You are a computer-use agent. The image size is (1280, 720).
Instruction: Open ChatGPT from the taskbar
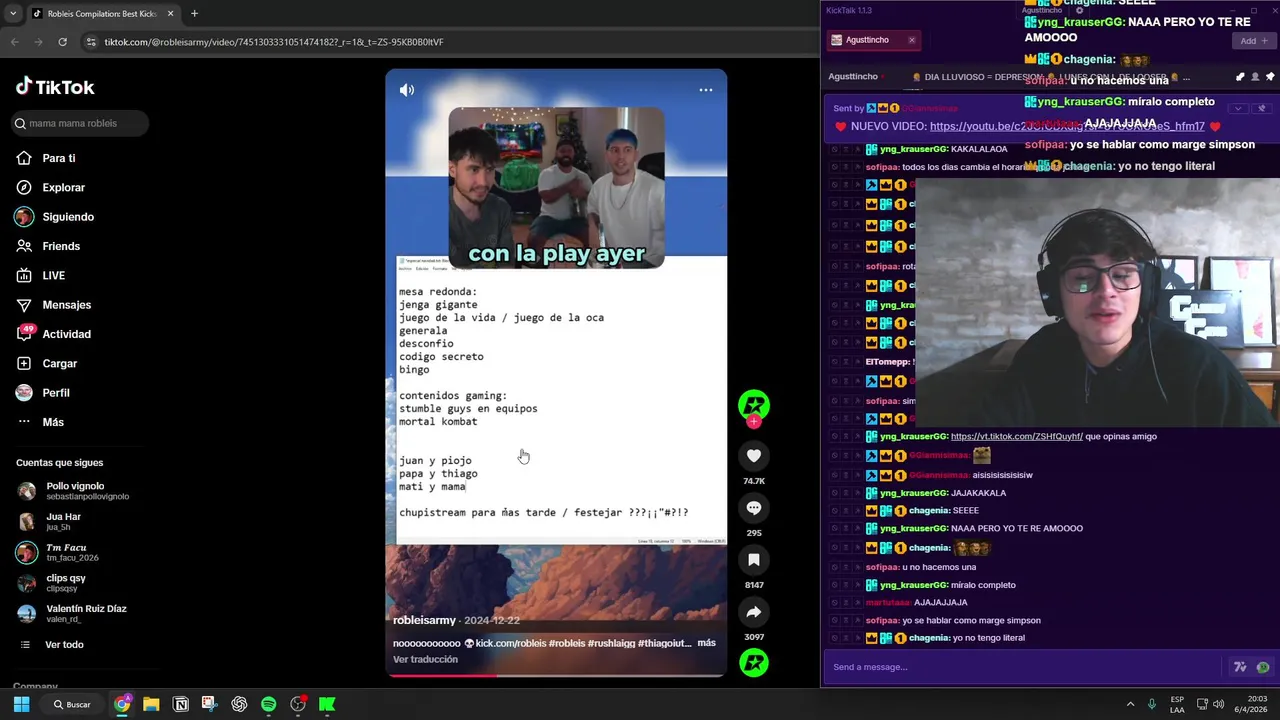(239, 704)
